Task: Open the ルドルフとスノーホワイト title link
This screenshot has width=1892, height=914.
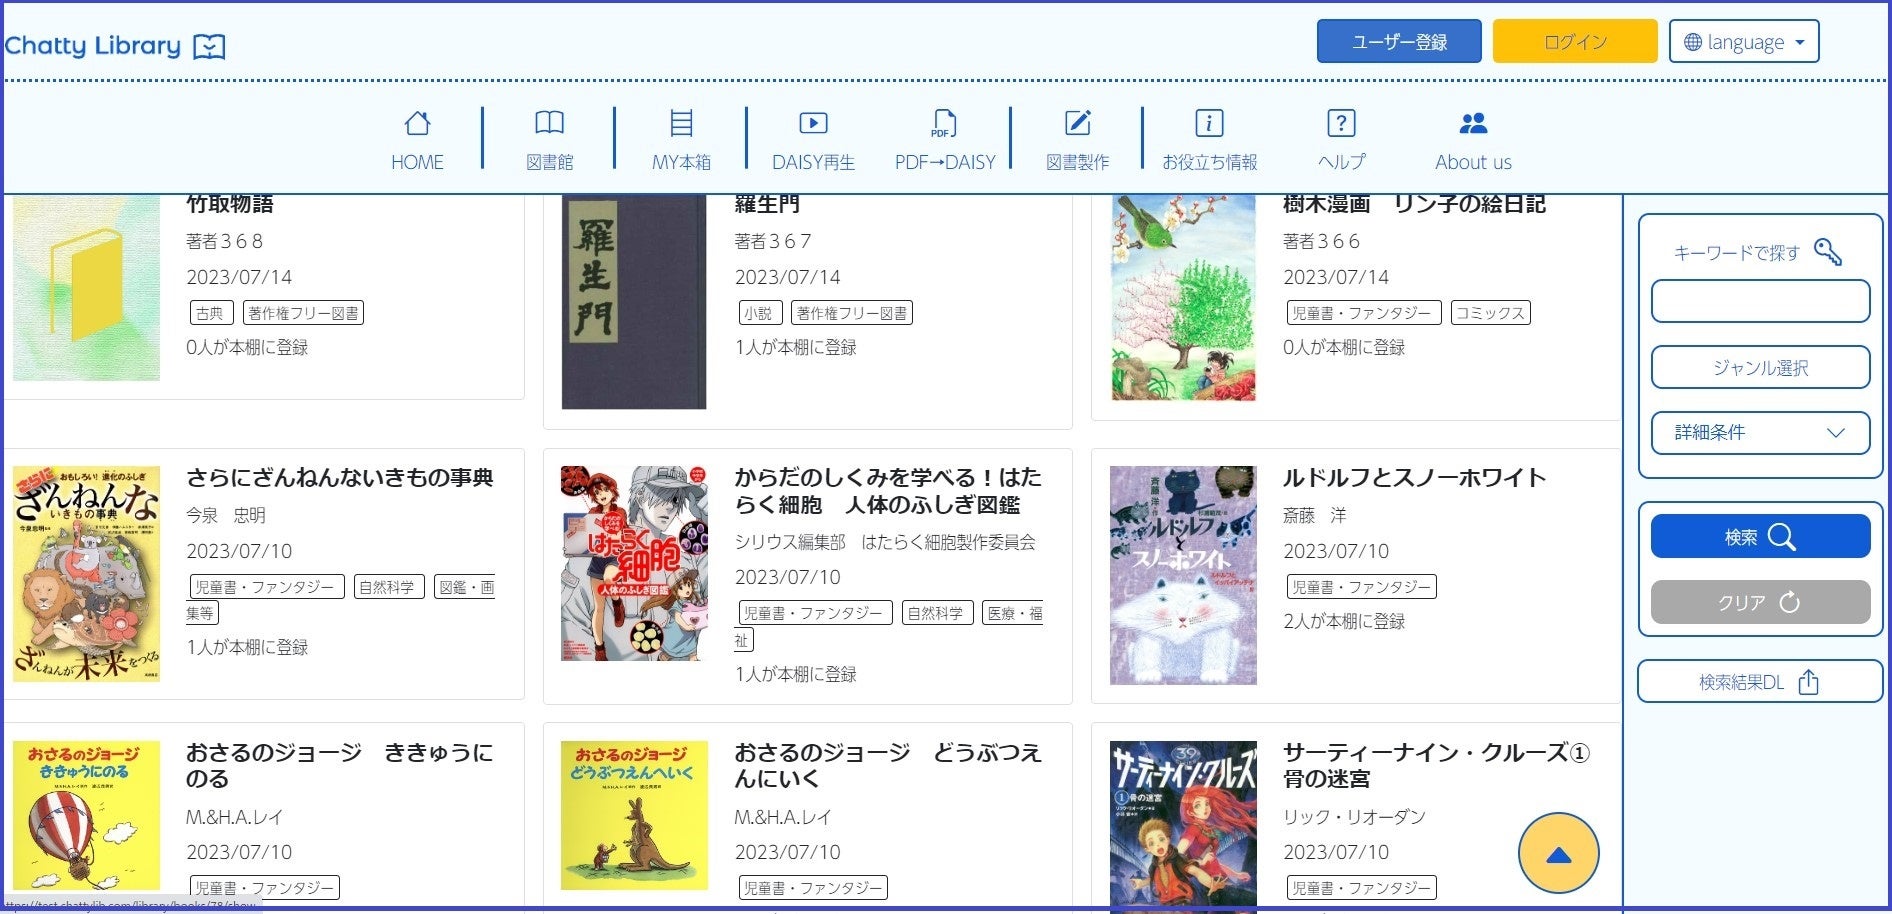Action: pos(1414,478)
